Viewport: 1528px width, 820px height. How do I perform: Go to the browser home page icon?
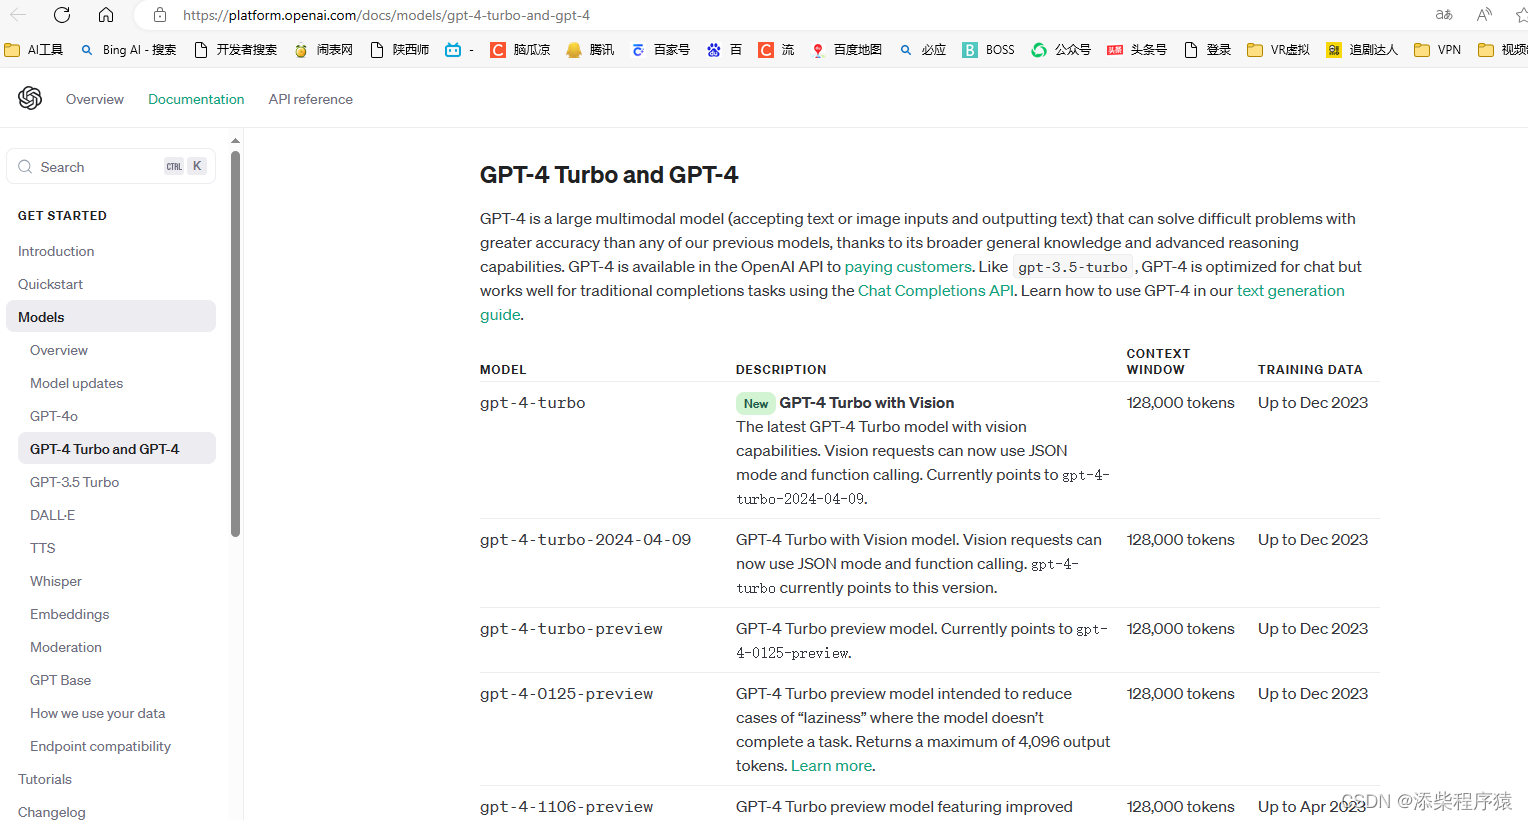106,15
